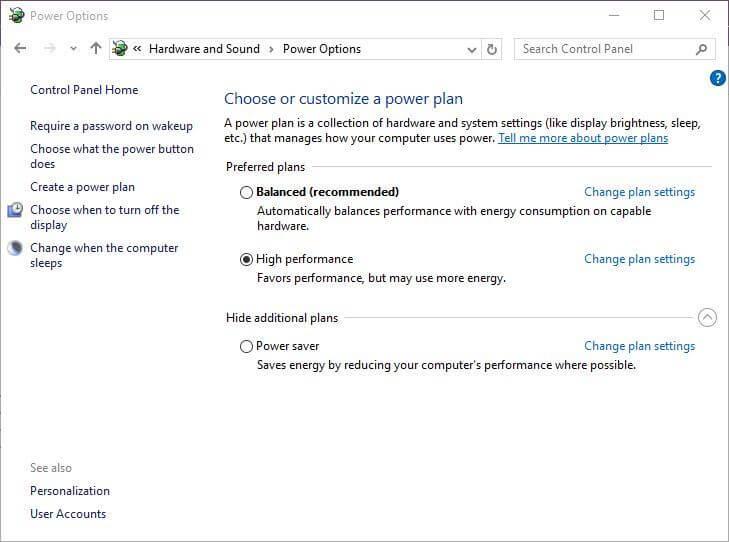Viewport: 729px width, 542px height.
Task: Open Help with the blue question mark
Action: (x=717, y=78)
